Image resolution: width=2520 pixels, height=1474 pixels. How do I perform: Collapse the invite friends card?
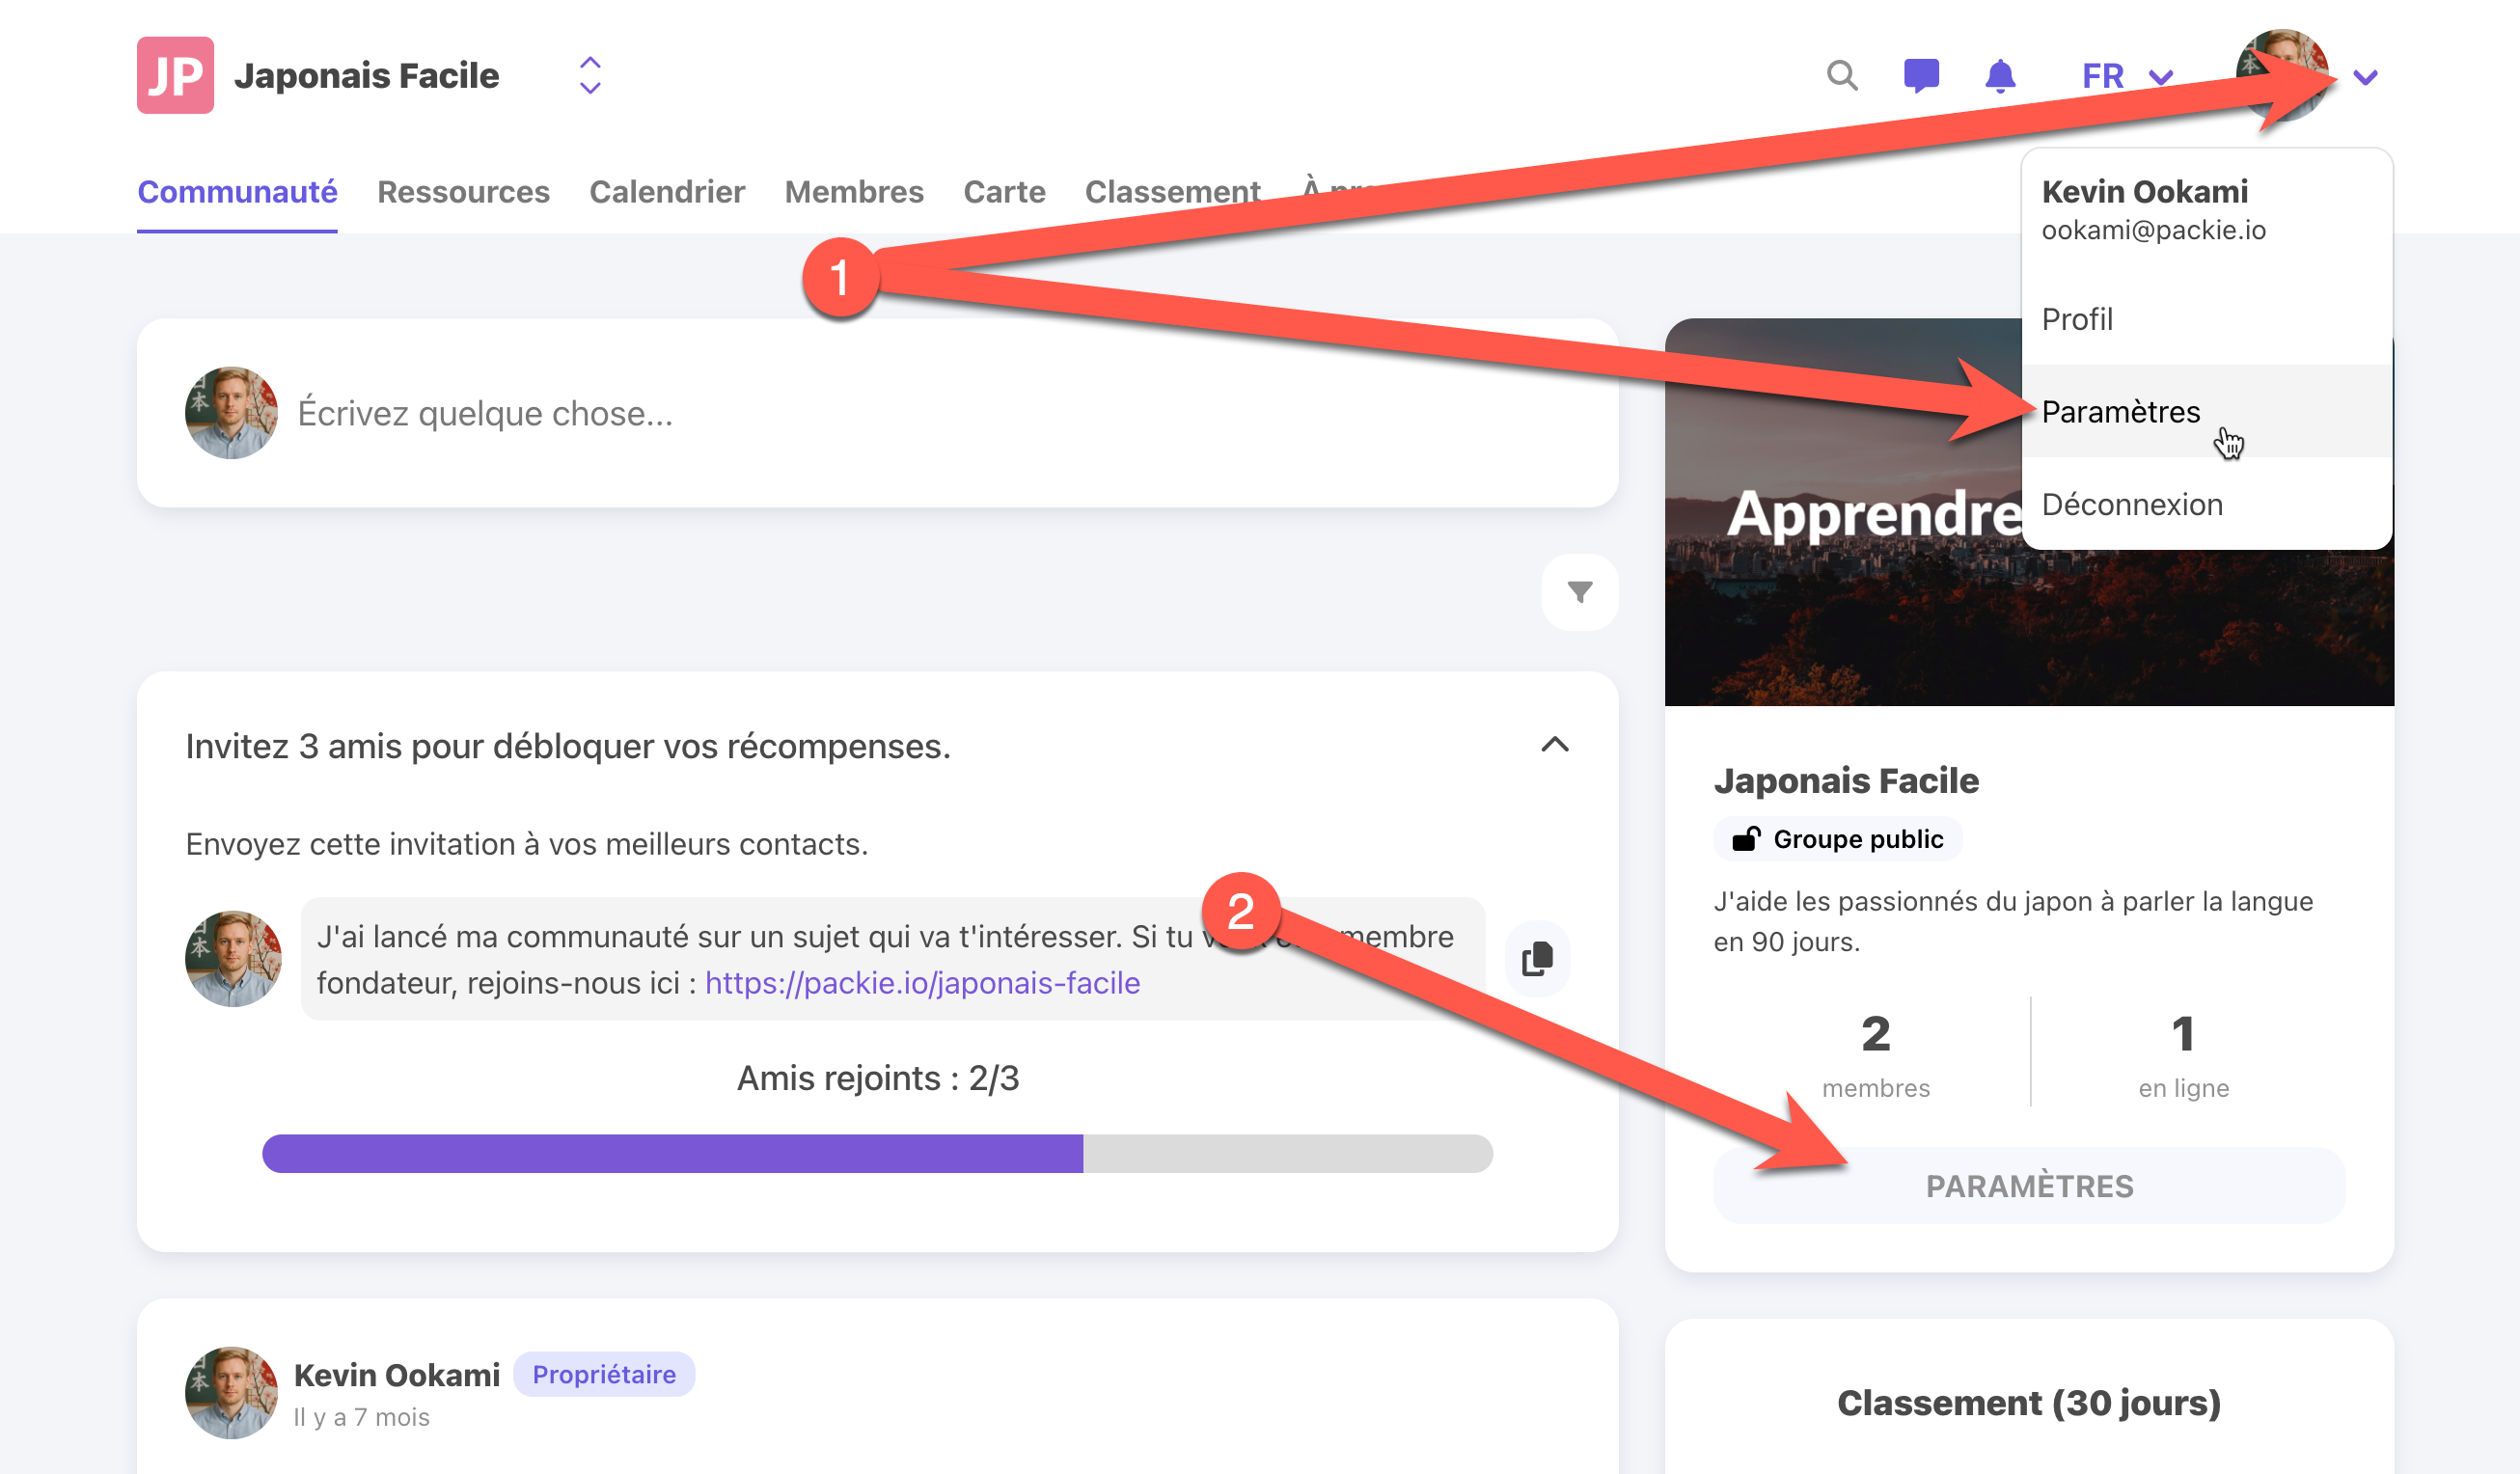(1554, 745)
